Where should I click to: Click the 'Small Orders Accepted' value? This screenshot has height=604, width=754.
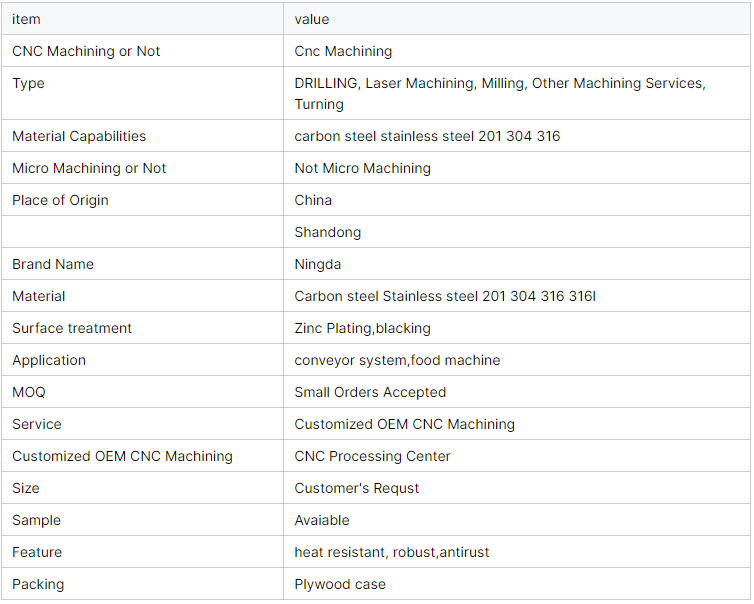tap(370, 392)
